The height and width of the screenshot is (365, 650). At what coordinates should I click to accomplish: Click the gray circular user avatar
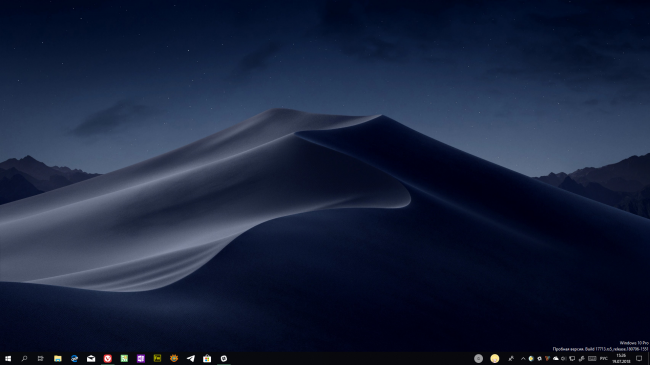tap(478, 358)
